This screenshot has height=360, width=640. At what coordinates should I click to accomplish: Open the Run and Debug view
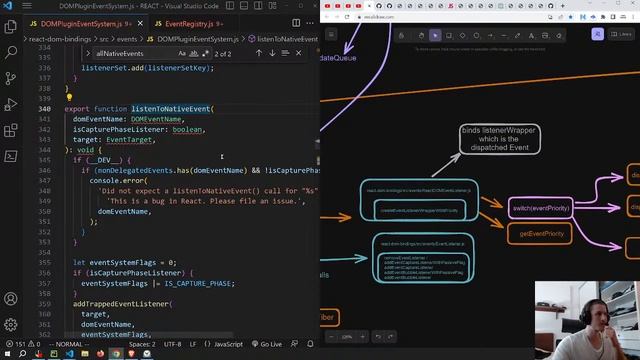click(x=11, y=104)
